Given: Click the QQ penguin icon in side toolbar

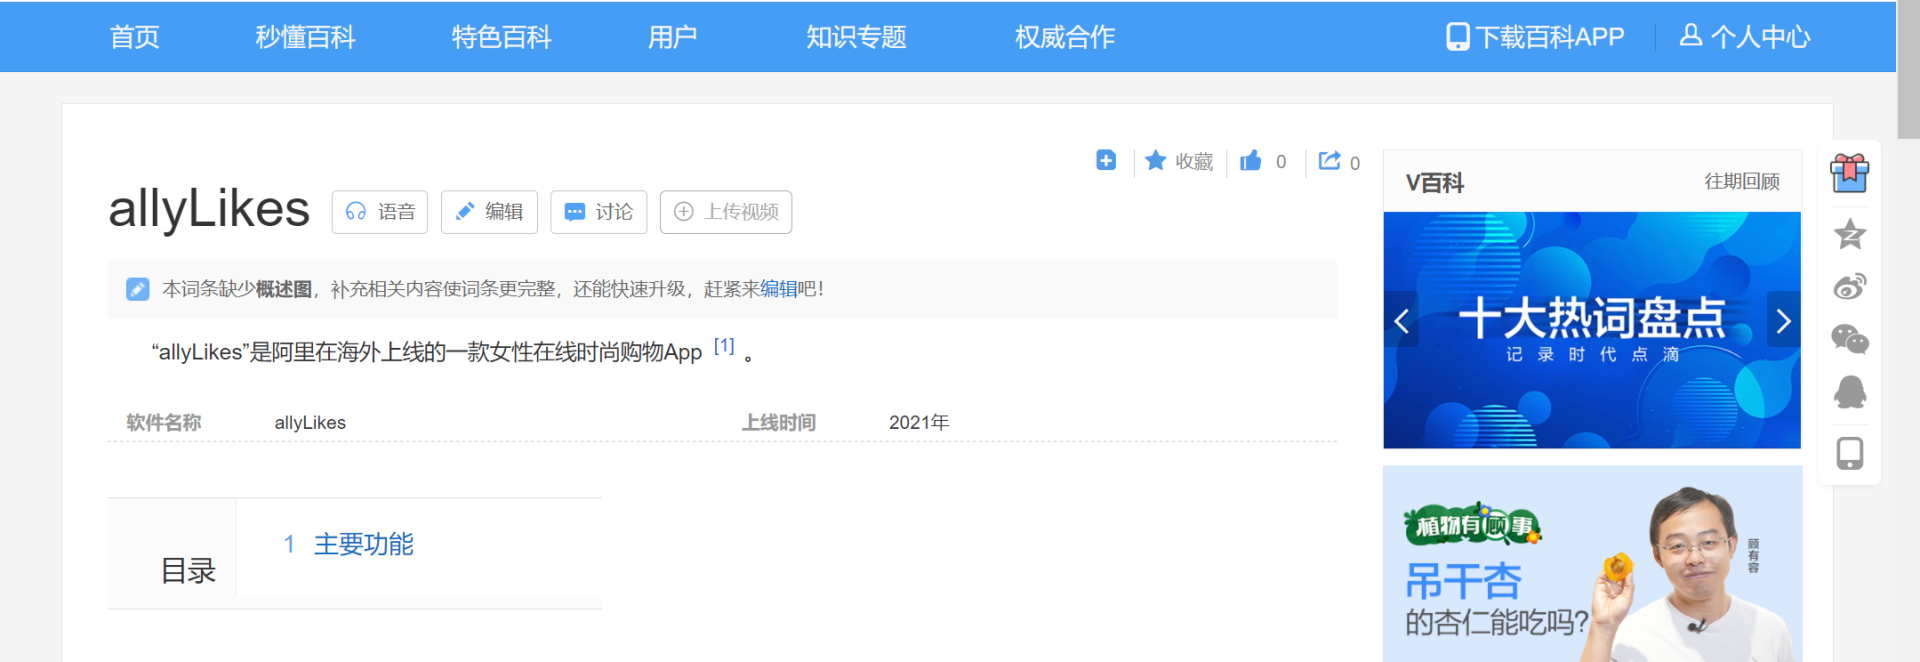Looking at the screenshot, I should pos(1850,392).
